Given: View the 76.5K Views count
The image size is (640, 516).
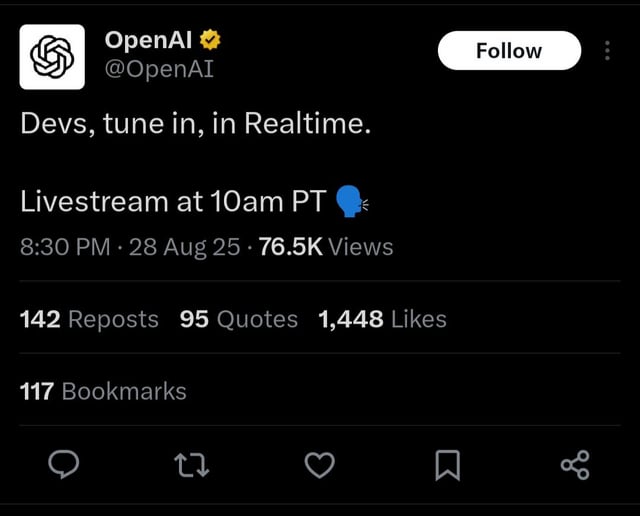Looking at the screenshot, I should [326, 247].
